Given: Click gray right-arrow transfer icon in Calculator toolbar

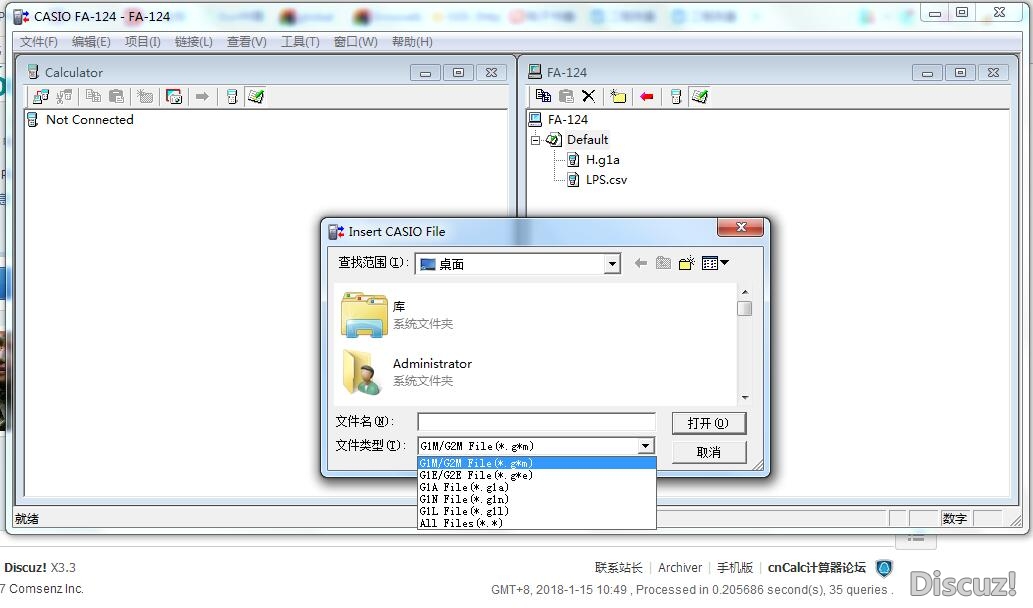Looking at the screenshot, I should pos(202,97).
